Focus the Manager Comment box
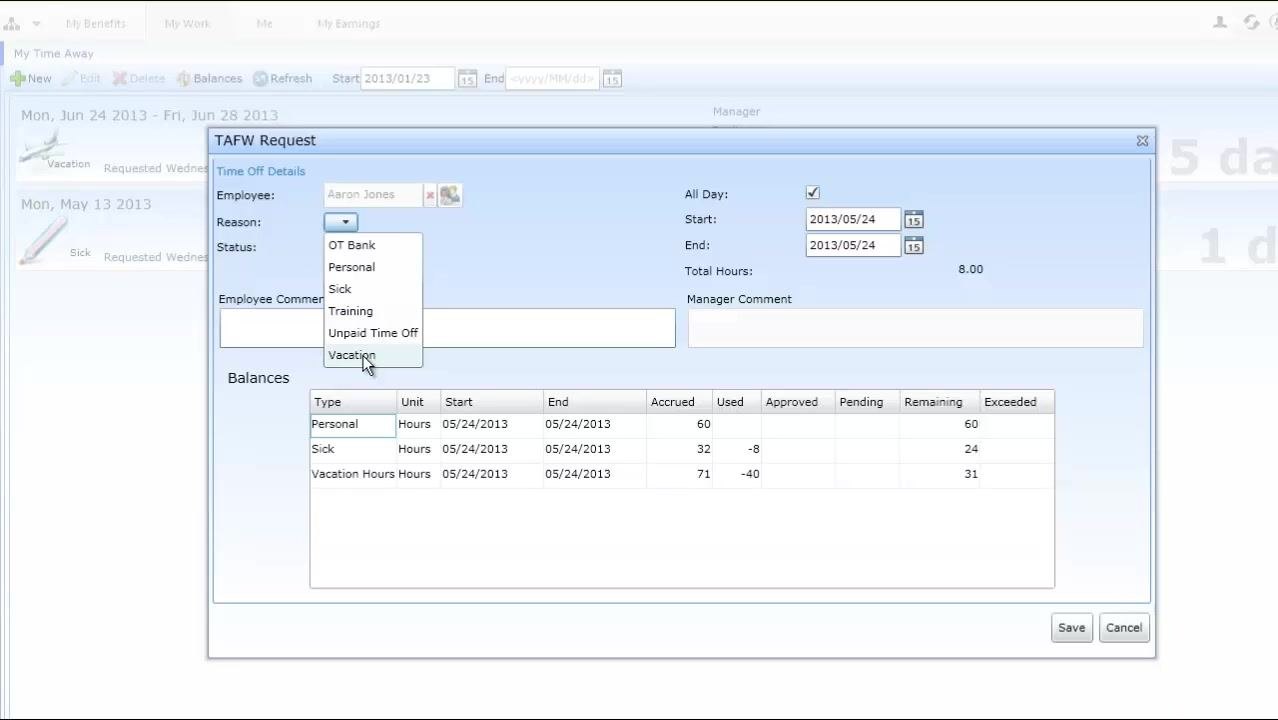The height and width of the screenshot is (720, 1278). click(915, 328)
